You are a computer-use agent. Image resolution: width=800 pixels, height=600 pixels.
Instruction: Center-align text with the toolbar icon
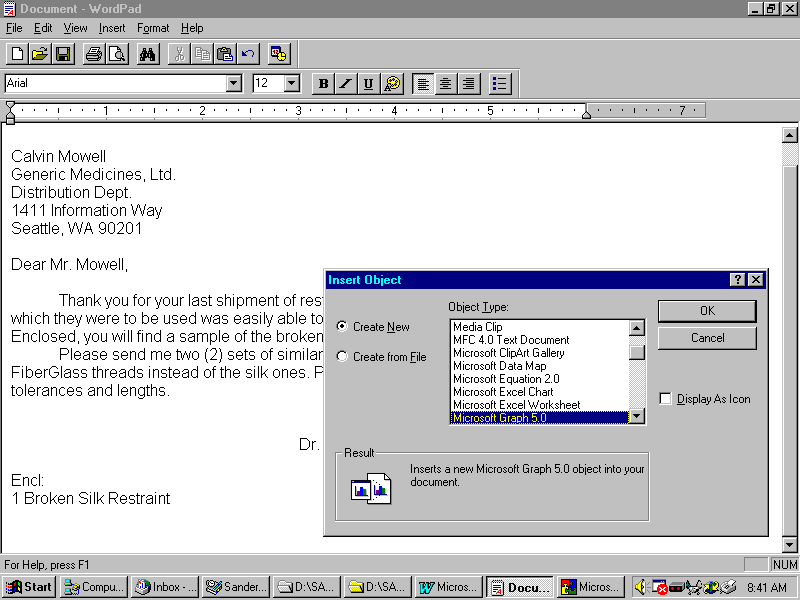tap(446, 84)
